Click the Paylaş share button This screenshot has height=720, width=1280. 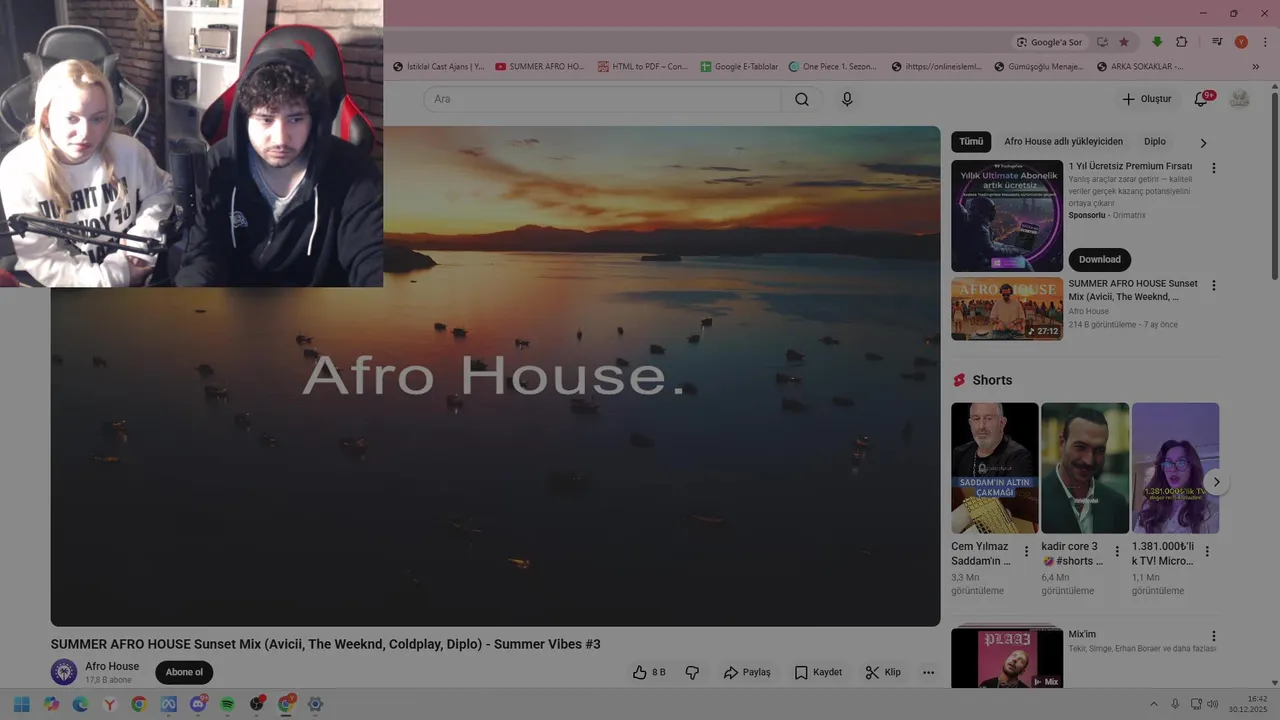pyautogui.click(x=747, y=672)
